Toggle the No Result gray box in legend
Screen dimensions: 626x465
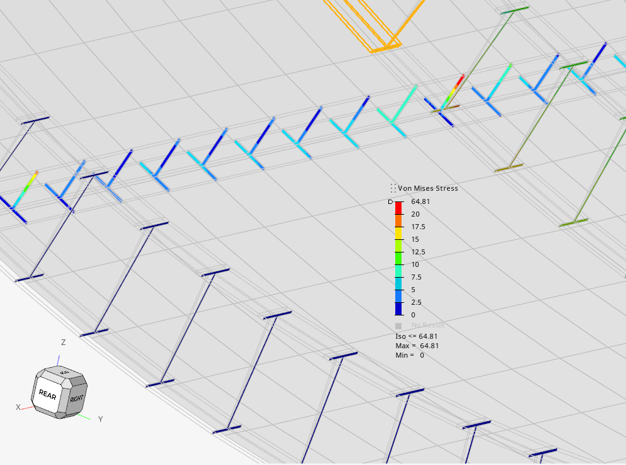point(399,326)
